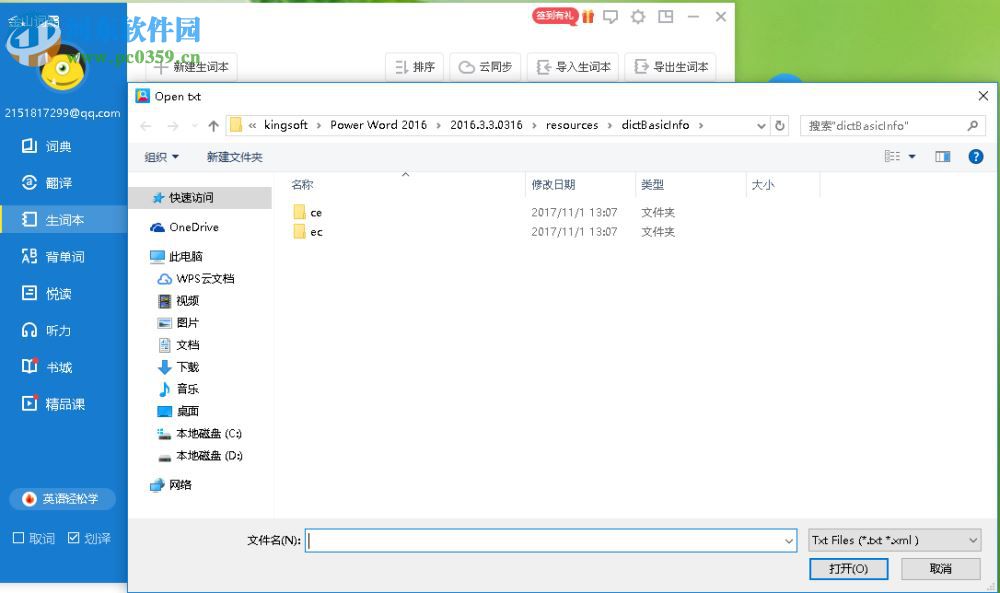Open the 组织 organize dropdown
This screenshot has width=1000, height=593.
pyautogui.click(x=161, y=157)
